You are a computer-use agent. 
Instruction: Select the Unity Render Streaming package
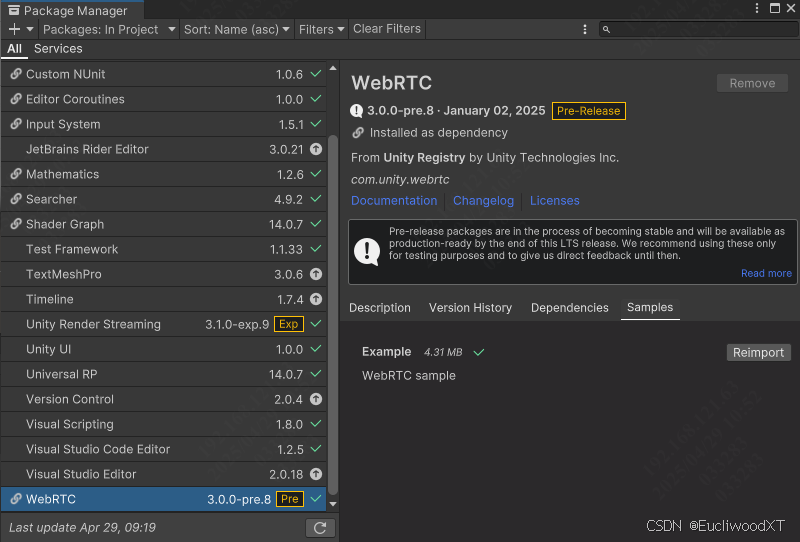click(164, 324)
